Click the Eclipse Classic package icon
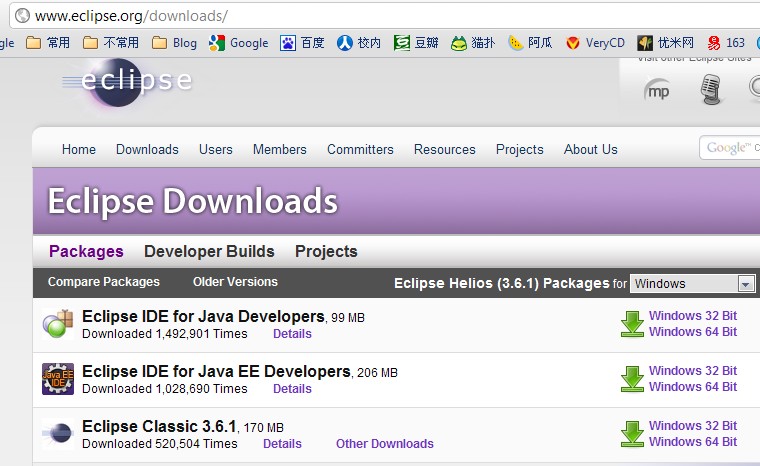Screen dimensions: 760x466 click(58, 434)
